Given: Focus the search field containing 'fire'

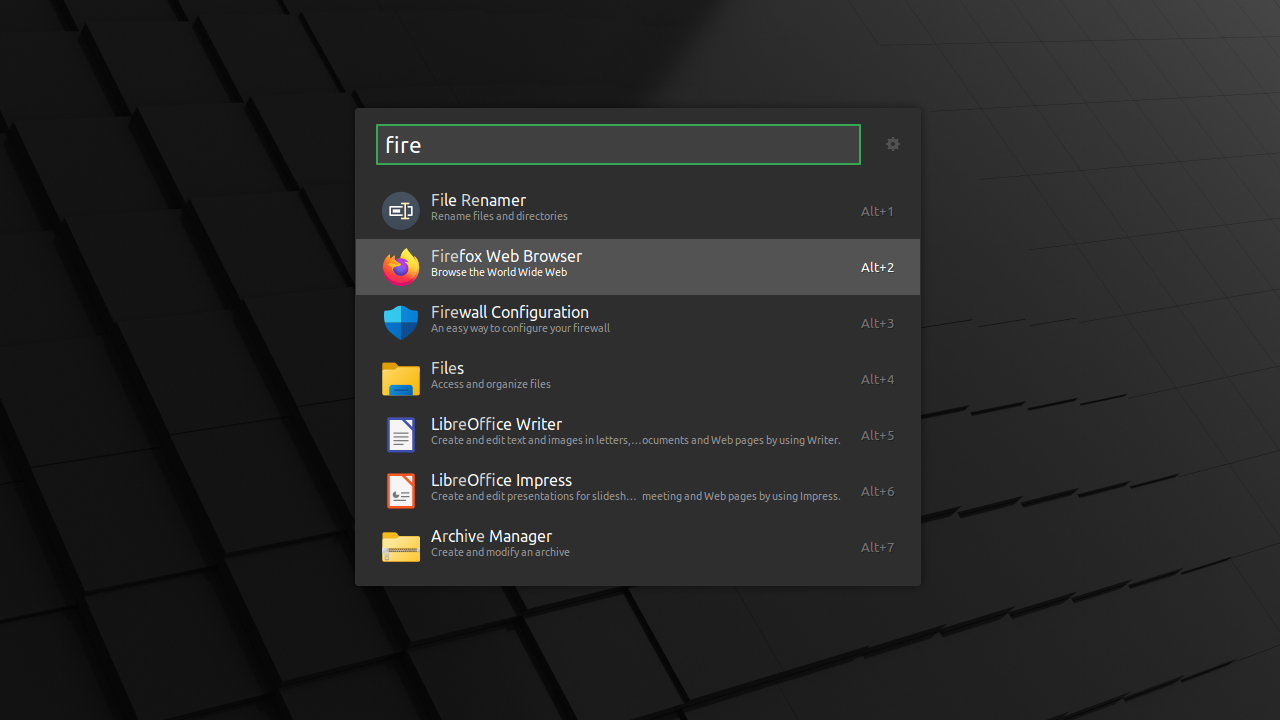Looking at the screenshot, I should (618, 145).
